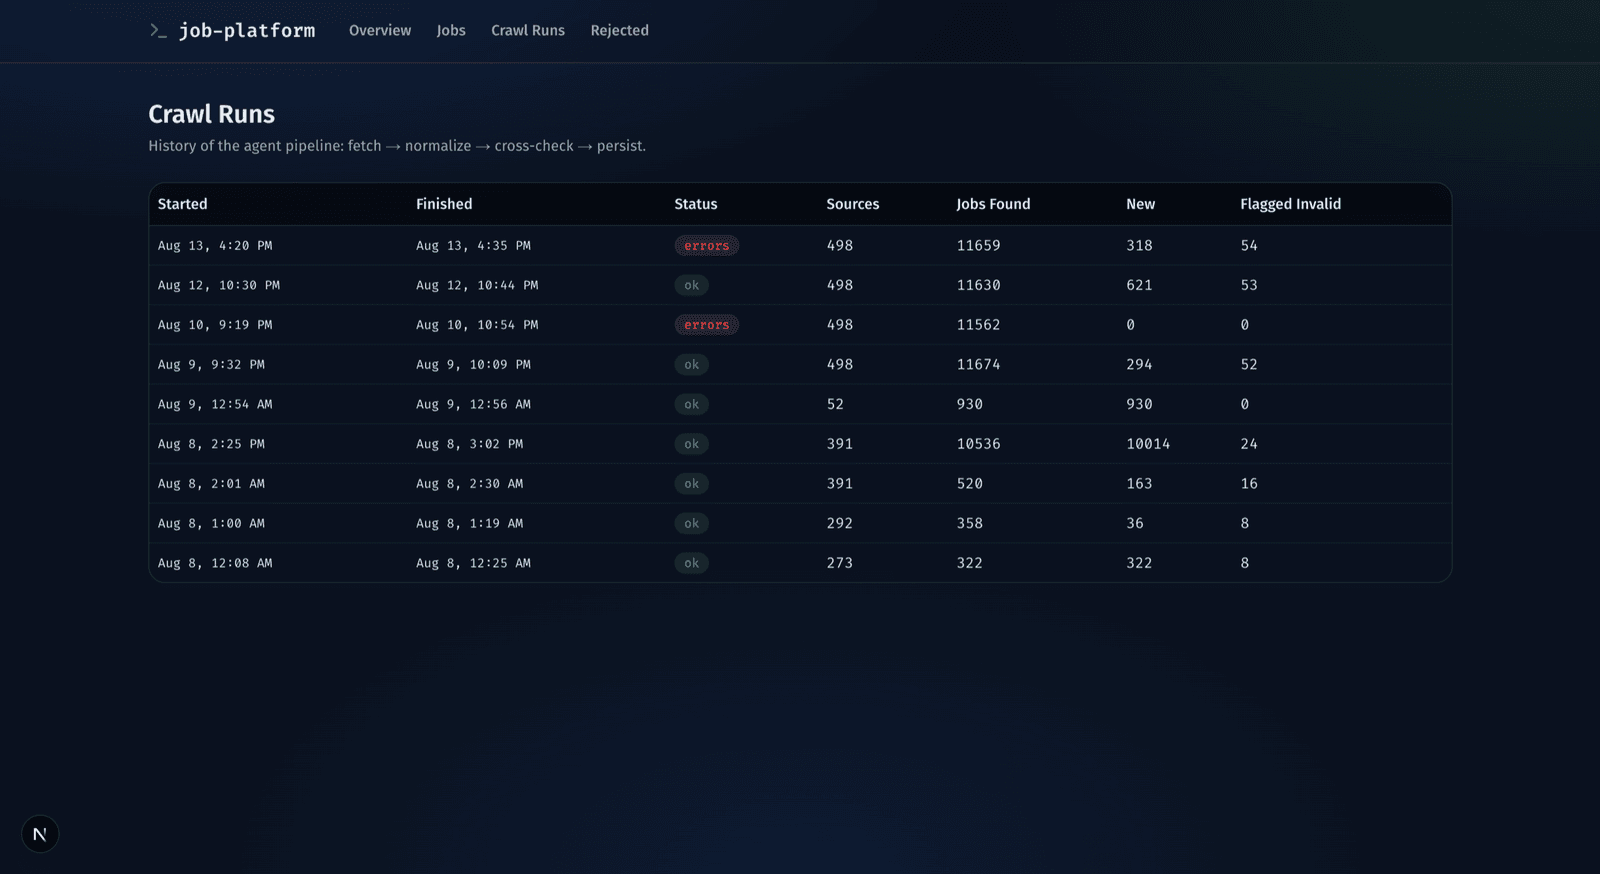Image resolution: width=1600 pixels, height=874 pixels.
Task: Switch to Crawl Runs nav link
Action: (x=528, y=31)
